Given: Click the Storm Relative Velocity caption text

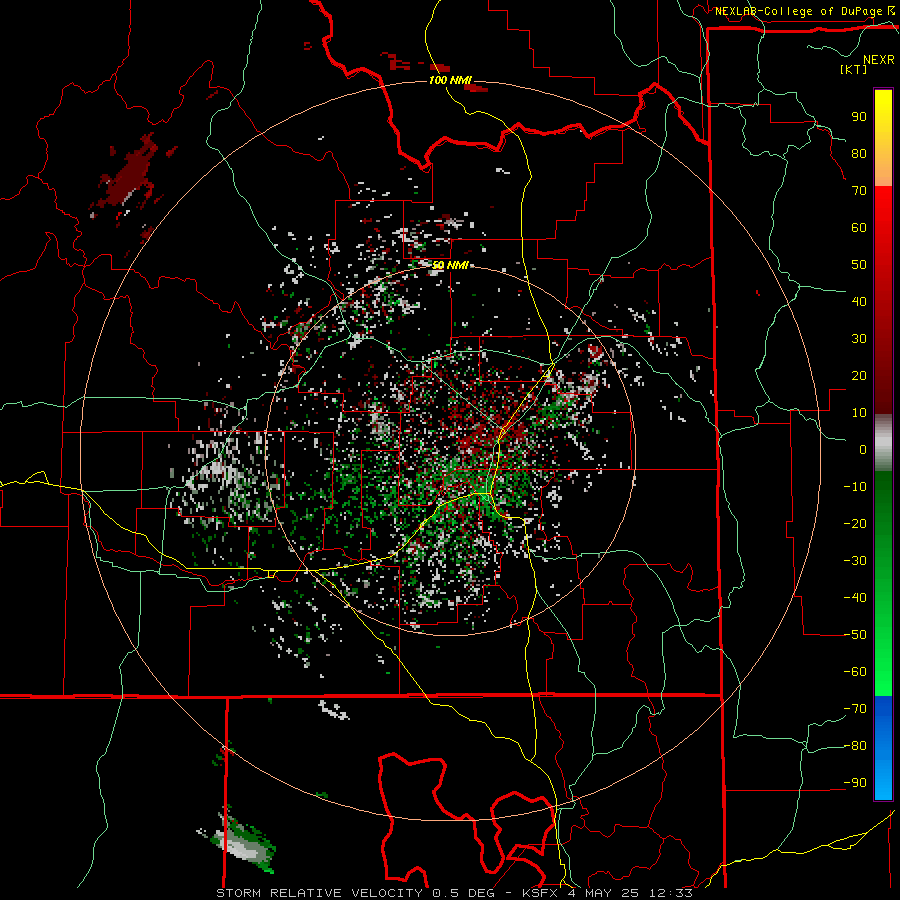Looking at the screenshot, I should click(454, 893).
